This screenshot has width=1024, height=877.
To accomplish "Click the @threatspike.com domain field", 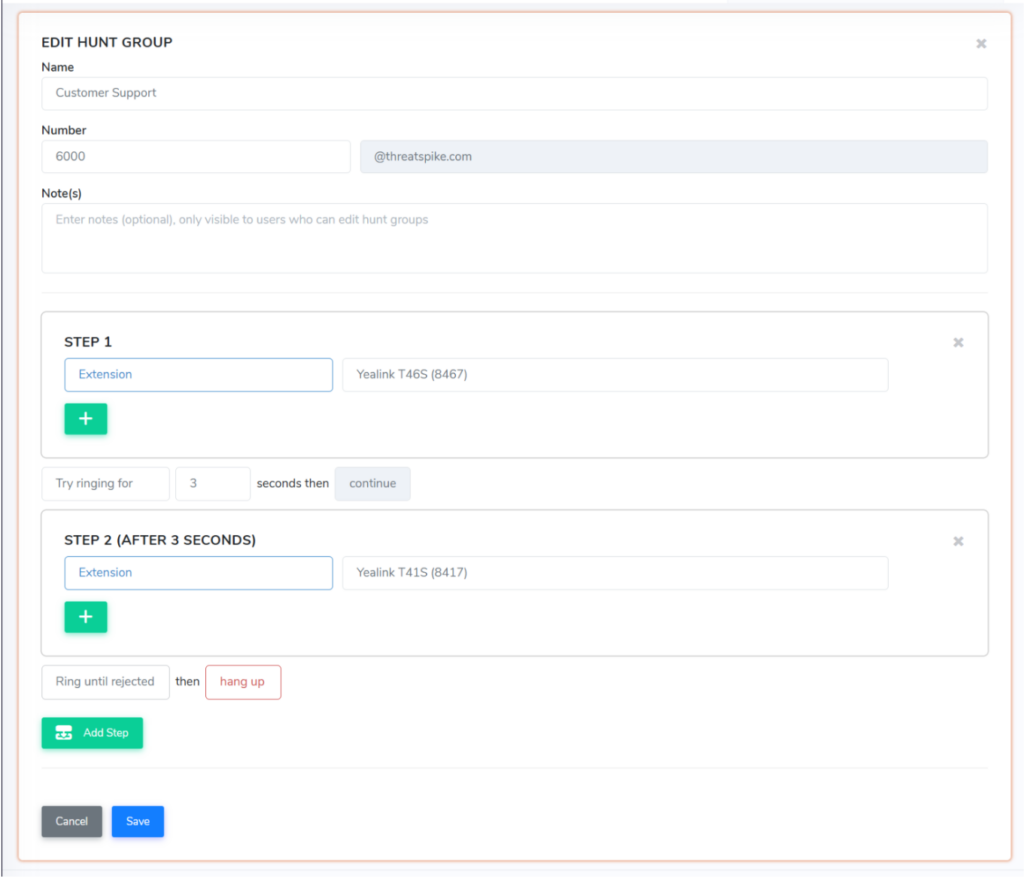I will point(674,157).
